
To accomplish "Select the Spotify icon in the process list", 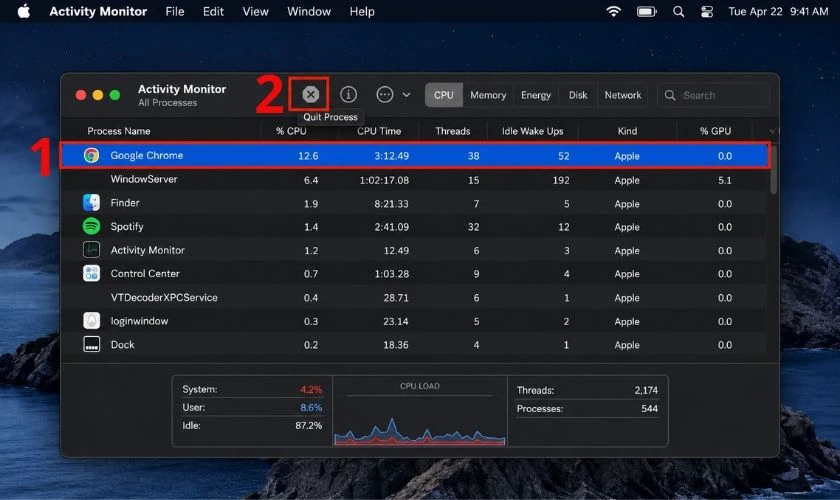I will pyautogui.click(x=91, y=226).
